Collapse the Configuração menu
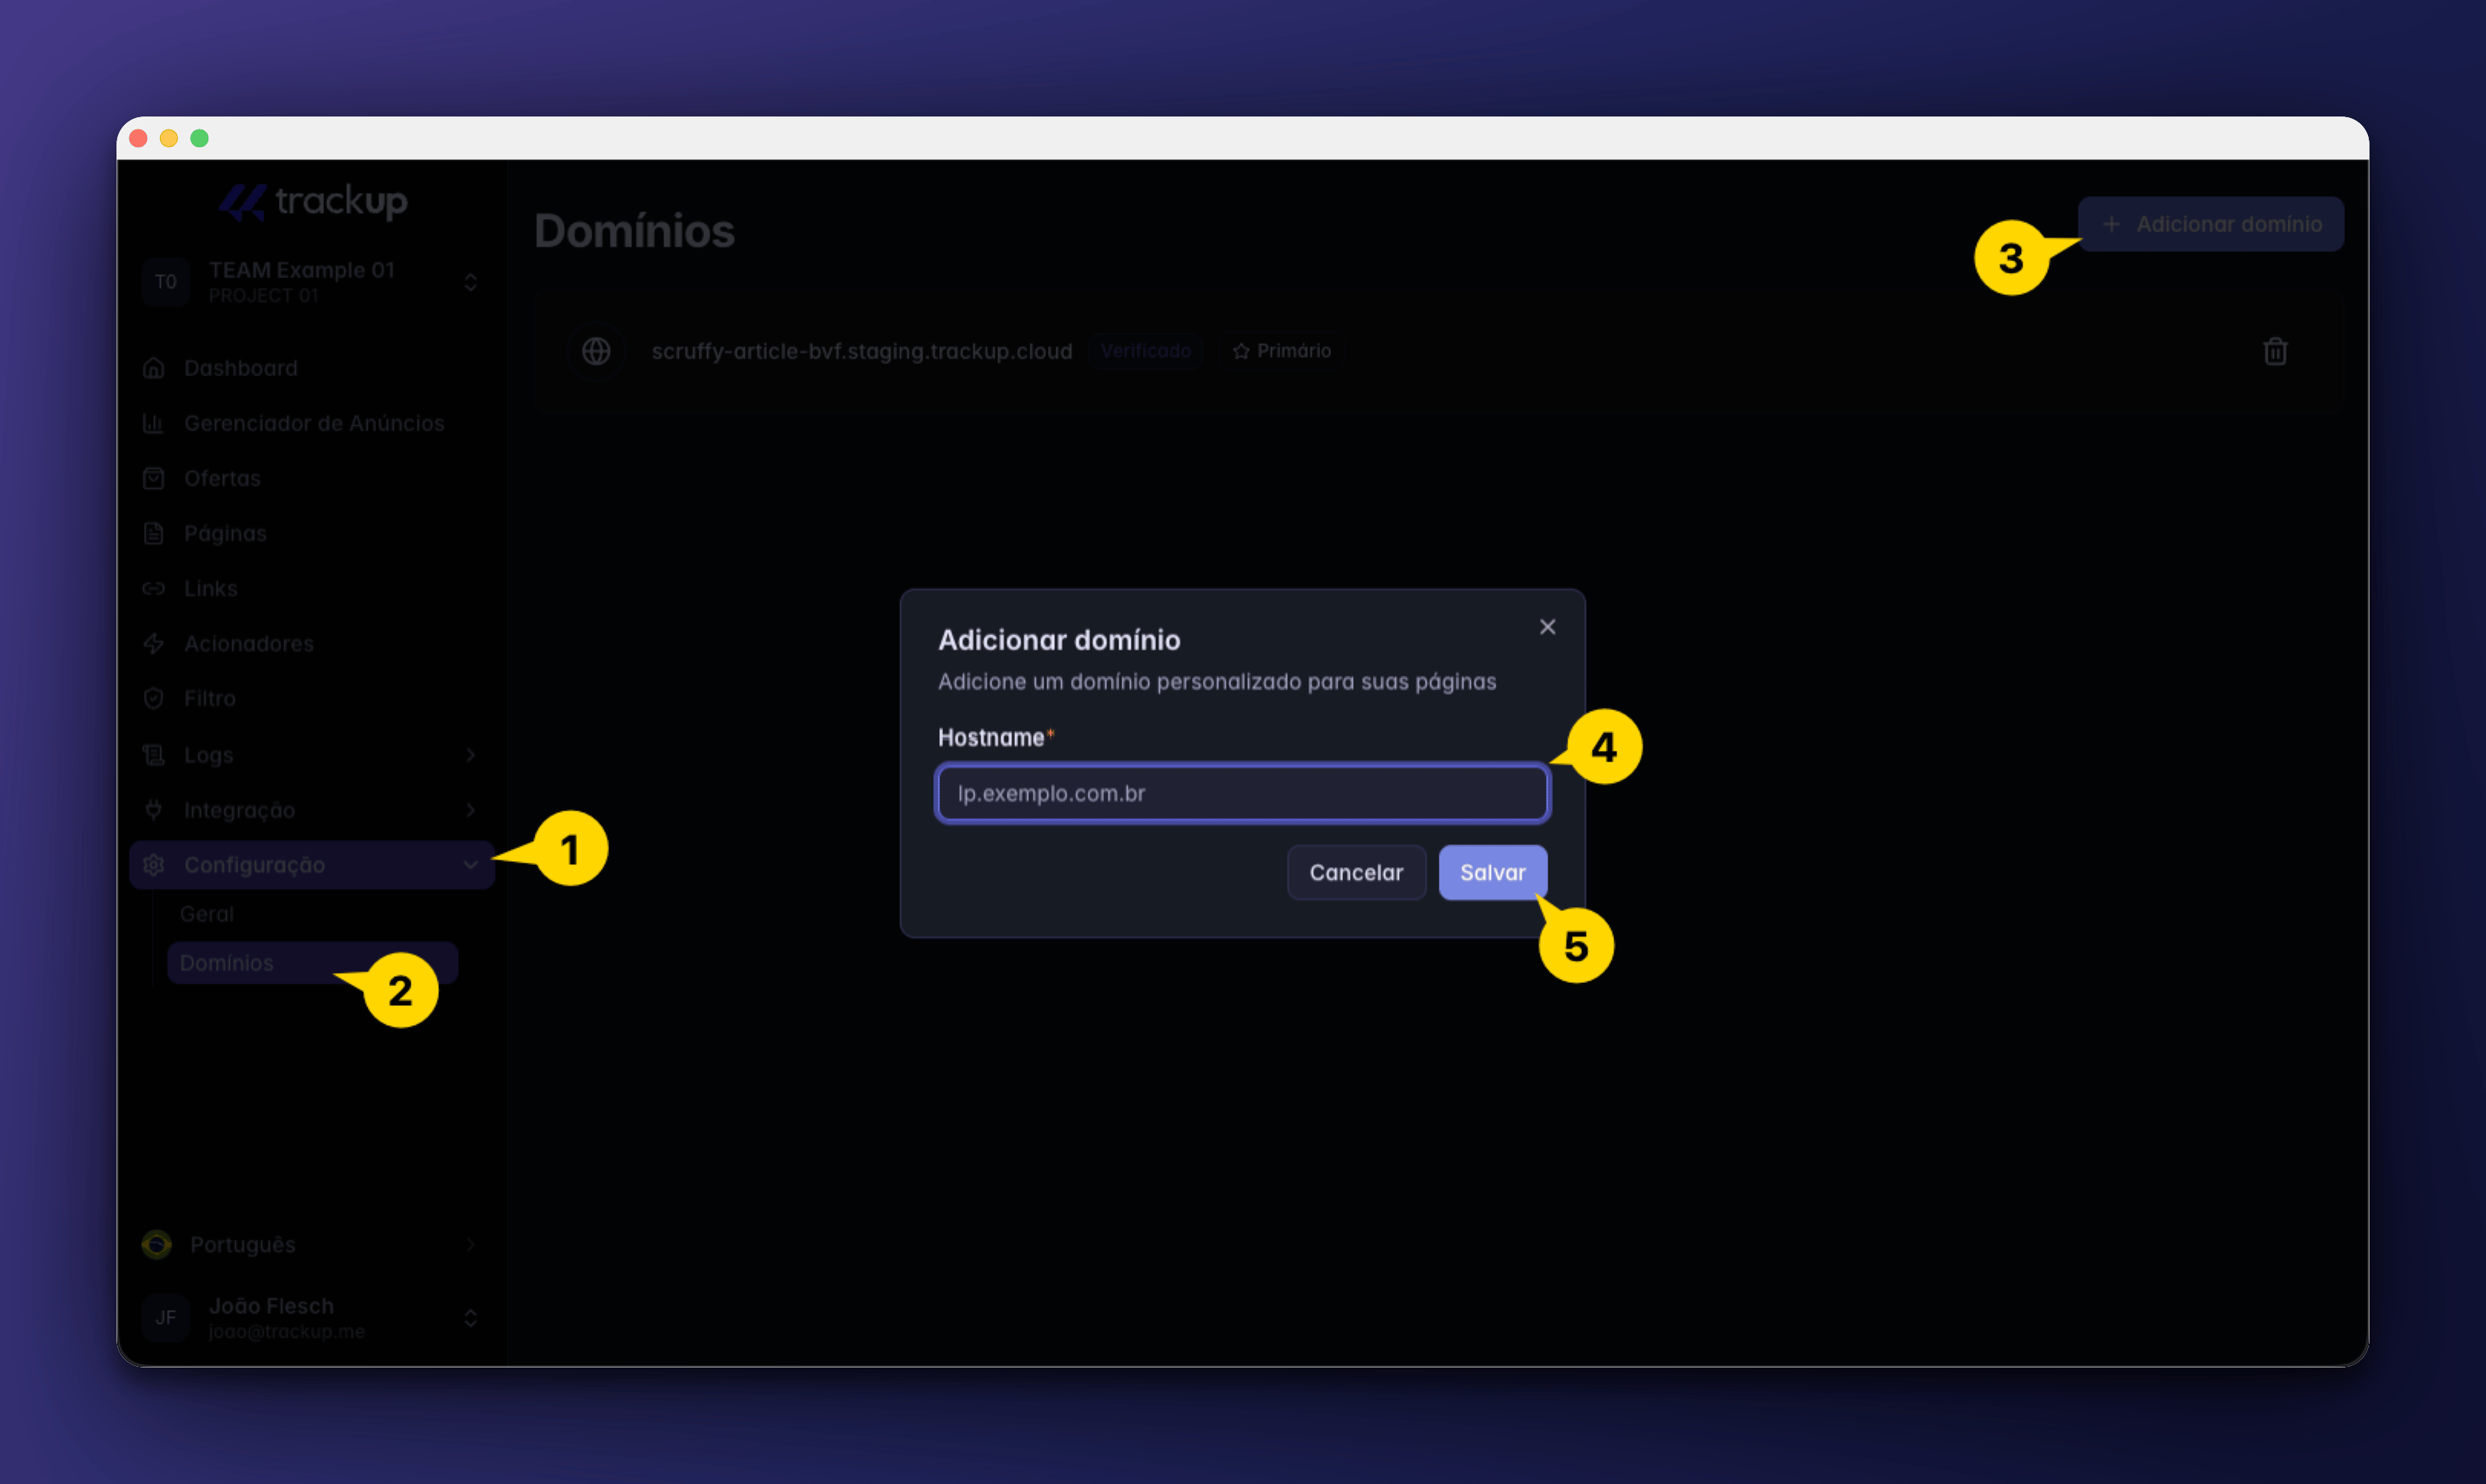Viewport: 2486px width, 1484px height. click(311, 865)
